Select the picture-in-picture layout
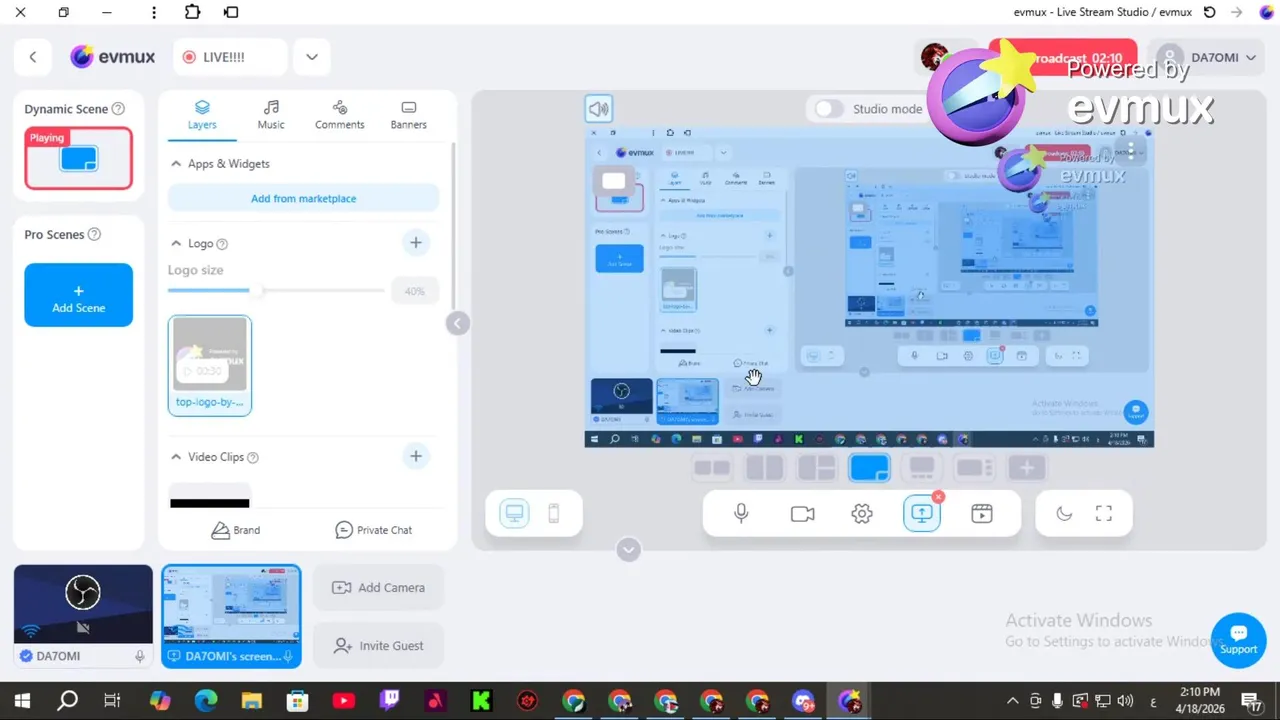Image resolution: width=1280 pixels, height=720 pixels. 869,467
